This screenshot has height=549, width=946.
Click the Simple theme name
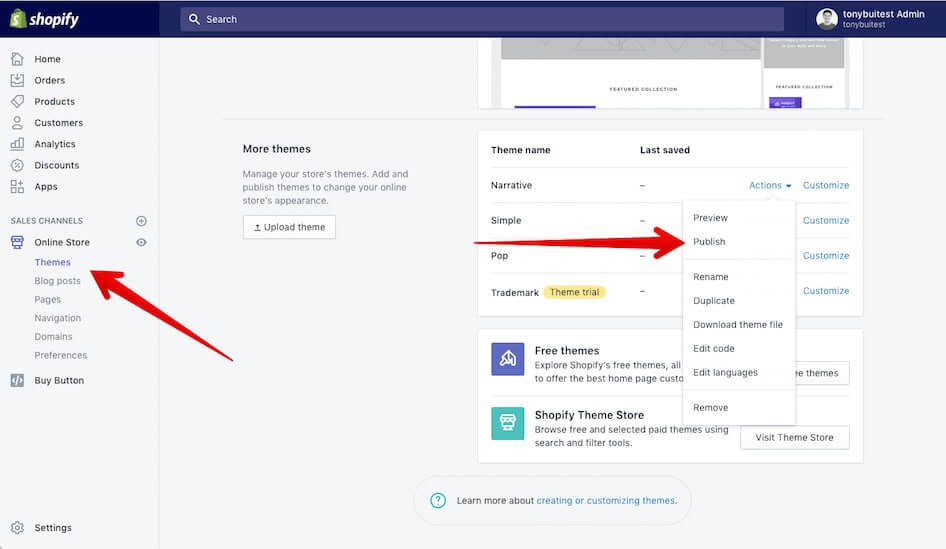pos(506,220)
